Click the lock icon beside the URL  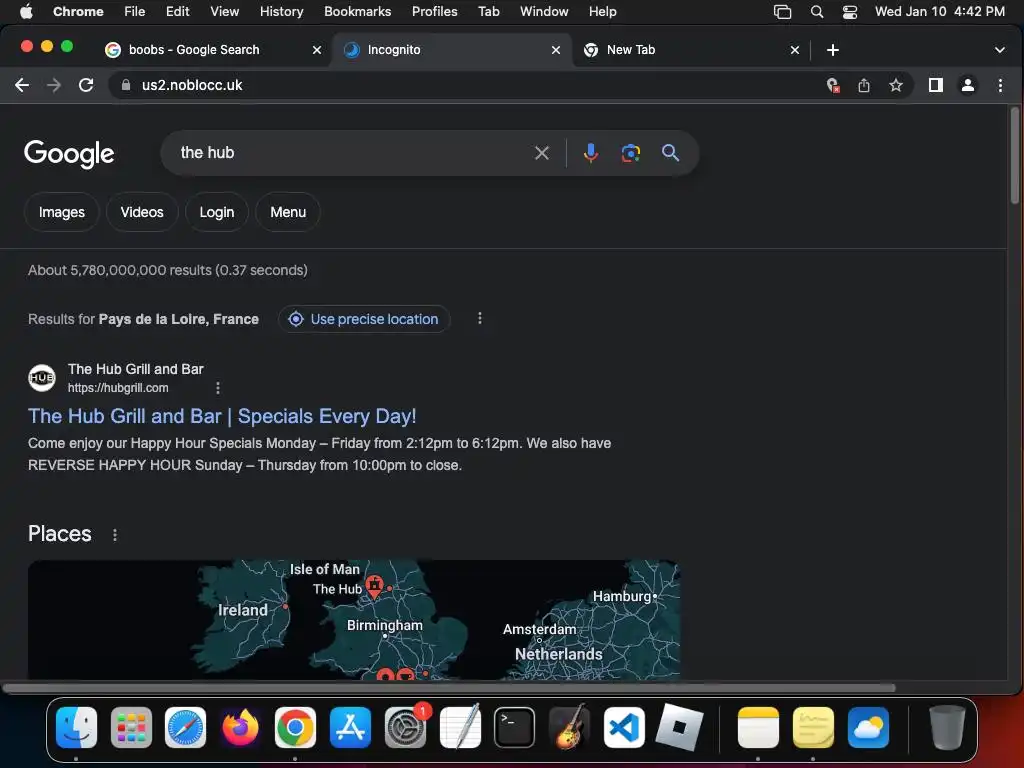click(126, 85)
